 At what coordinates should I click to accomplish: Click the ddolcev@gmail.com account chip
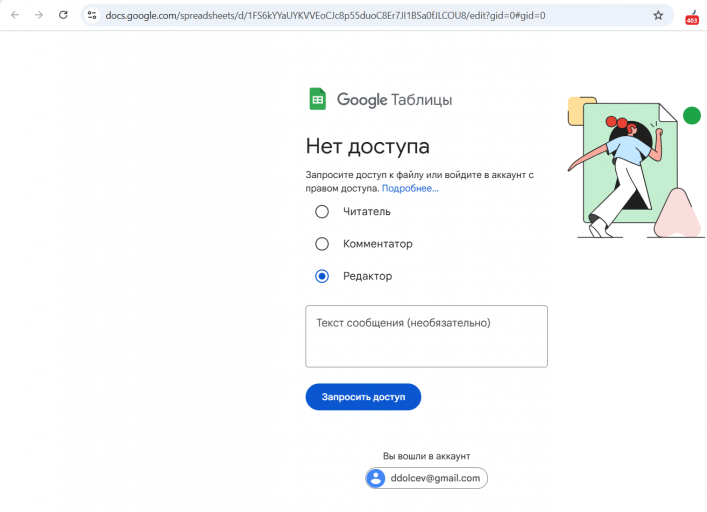426,478
